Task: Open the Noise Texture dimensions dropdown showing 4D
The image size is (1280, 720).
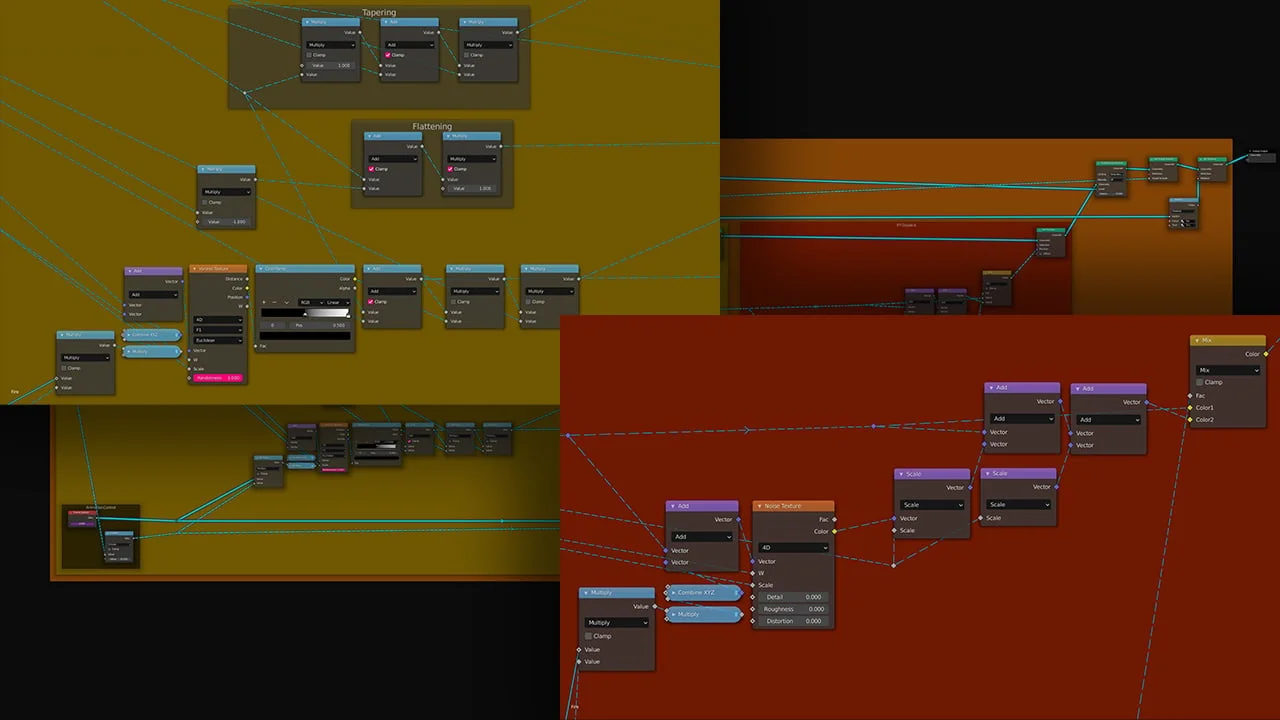Action: [793, 547]
